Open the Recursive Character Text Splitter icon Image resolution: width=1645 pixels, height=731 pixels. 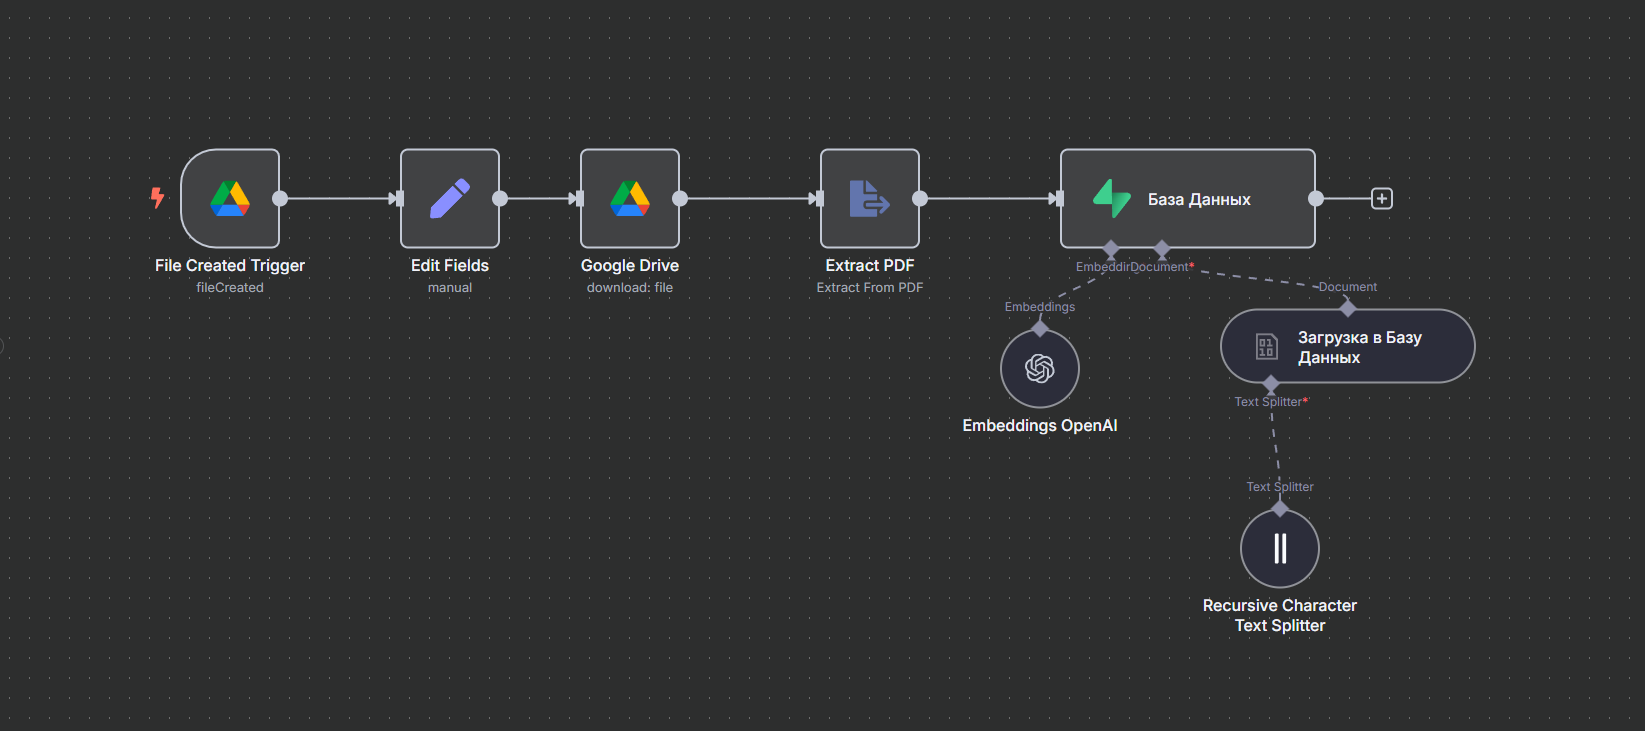click(1280, 548)
